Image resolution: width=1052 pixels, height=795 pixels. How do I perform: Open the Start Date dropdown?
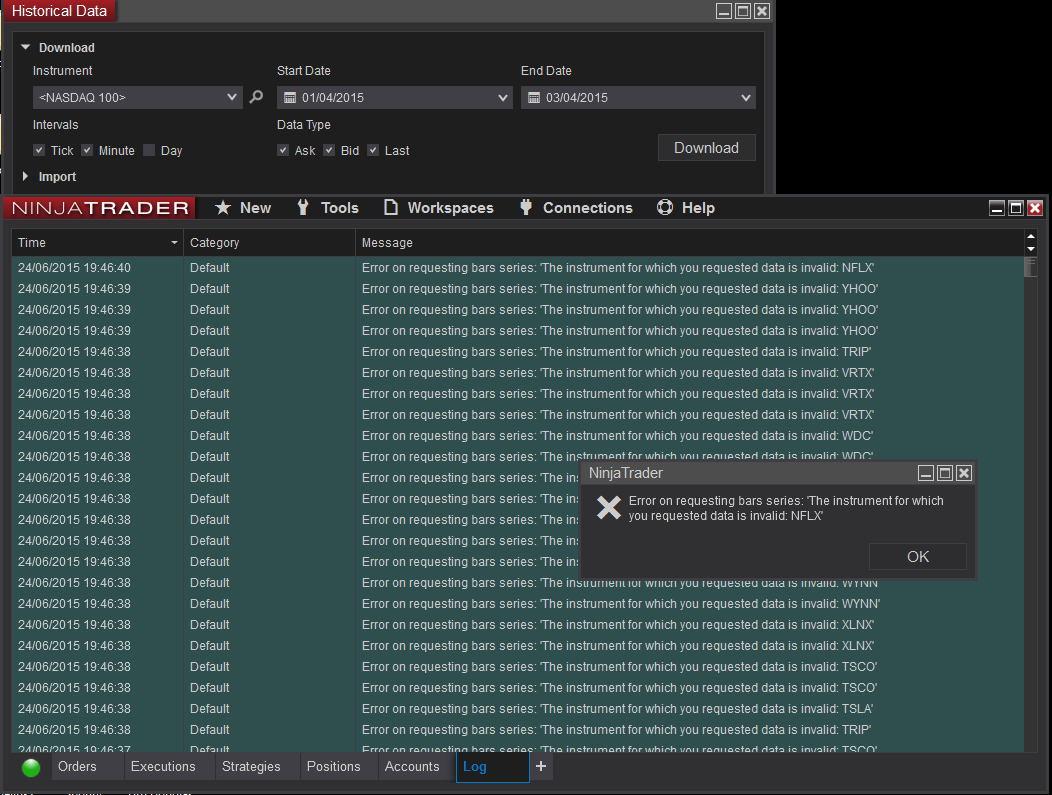tap(503, 98)
